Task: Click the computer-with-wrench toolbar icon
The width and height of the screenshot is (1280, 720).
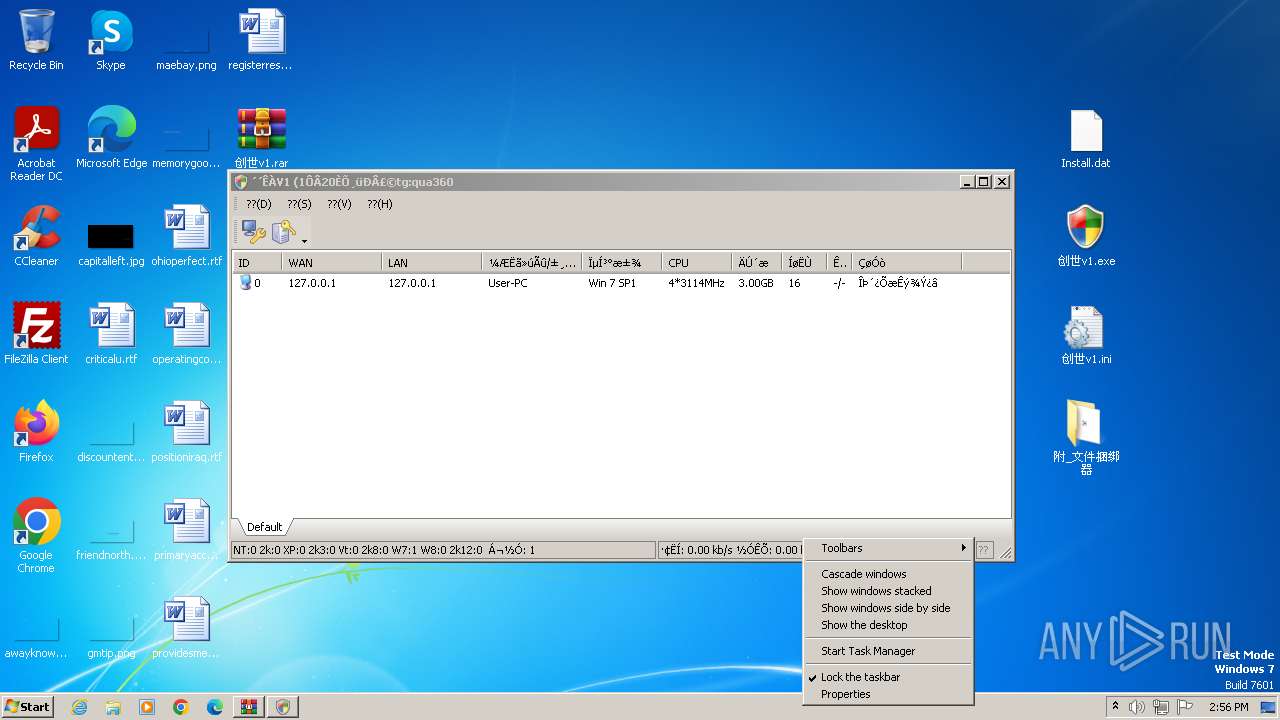Action: (x=253, y=232)
